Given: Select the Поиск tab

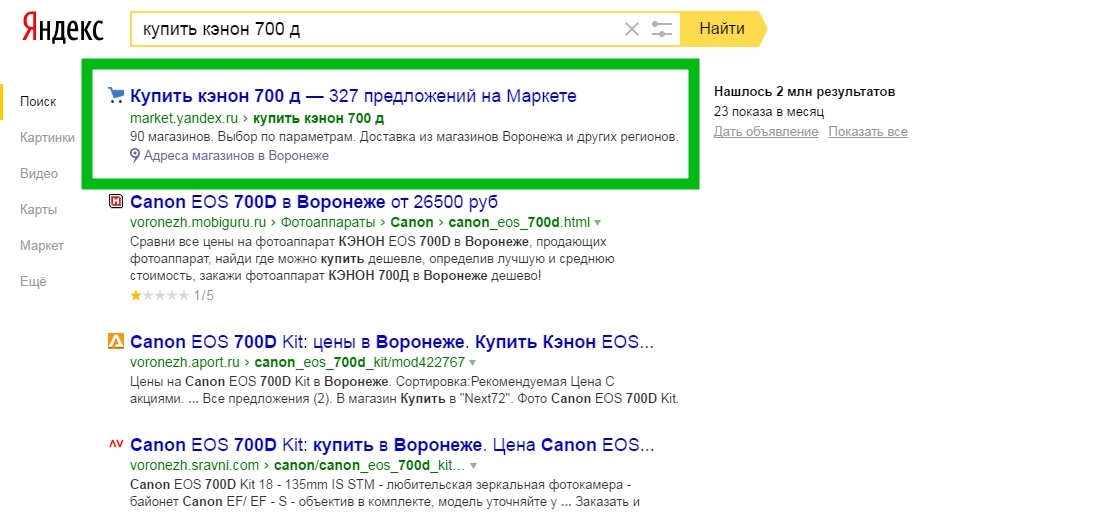Looking at the screenshot, I should pos(38,101).
